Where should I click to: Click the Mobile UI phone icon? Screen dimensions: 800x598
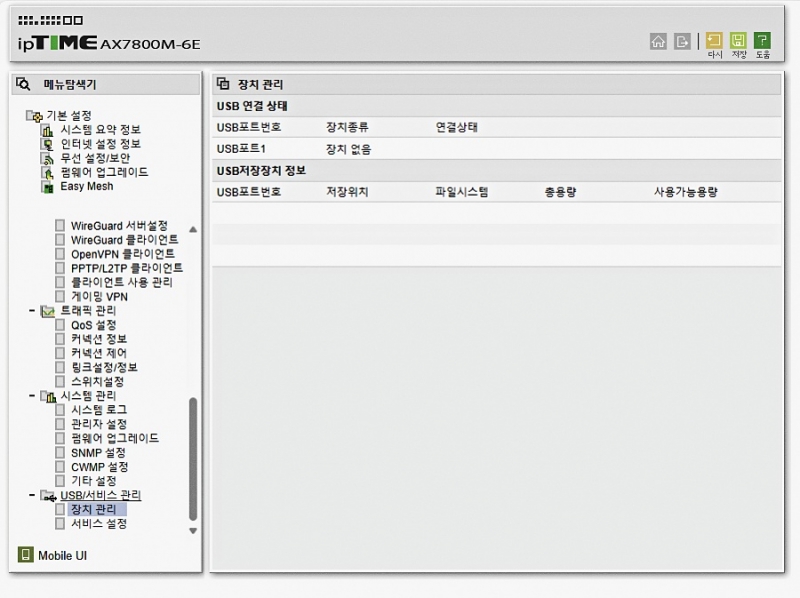[25, 555]
